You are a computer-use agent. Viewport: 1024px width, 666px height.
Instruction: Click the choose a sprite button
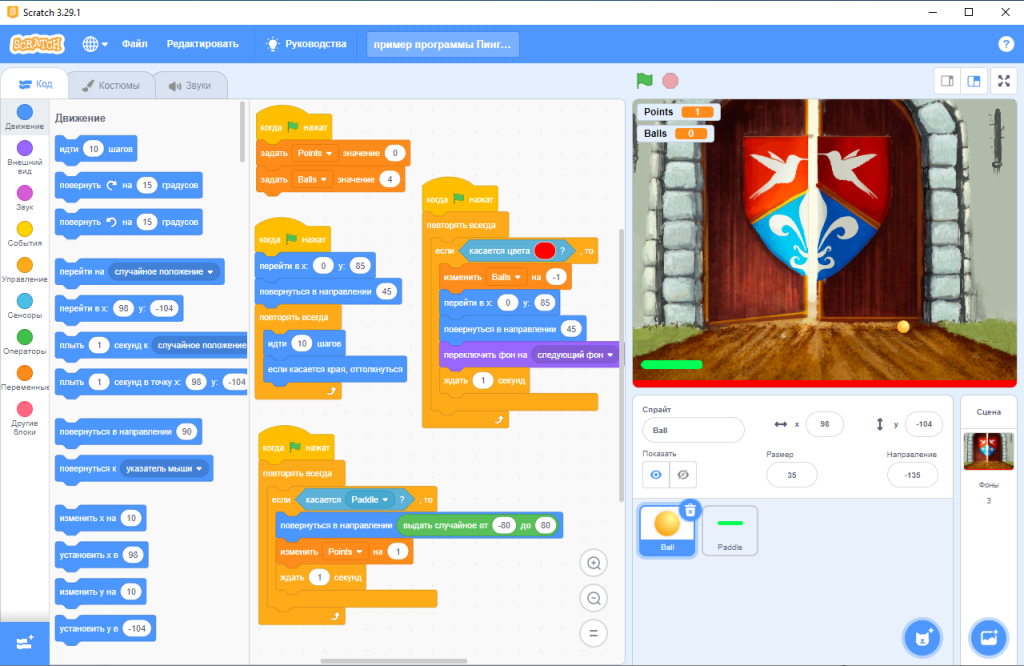[x=922, y=636]
